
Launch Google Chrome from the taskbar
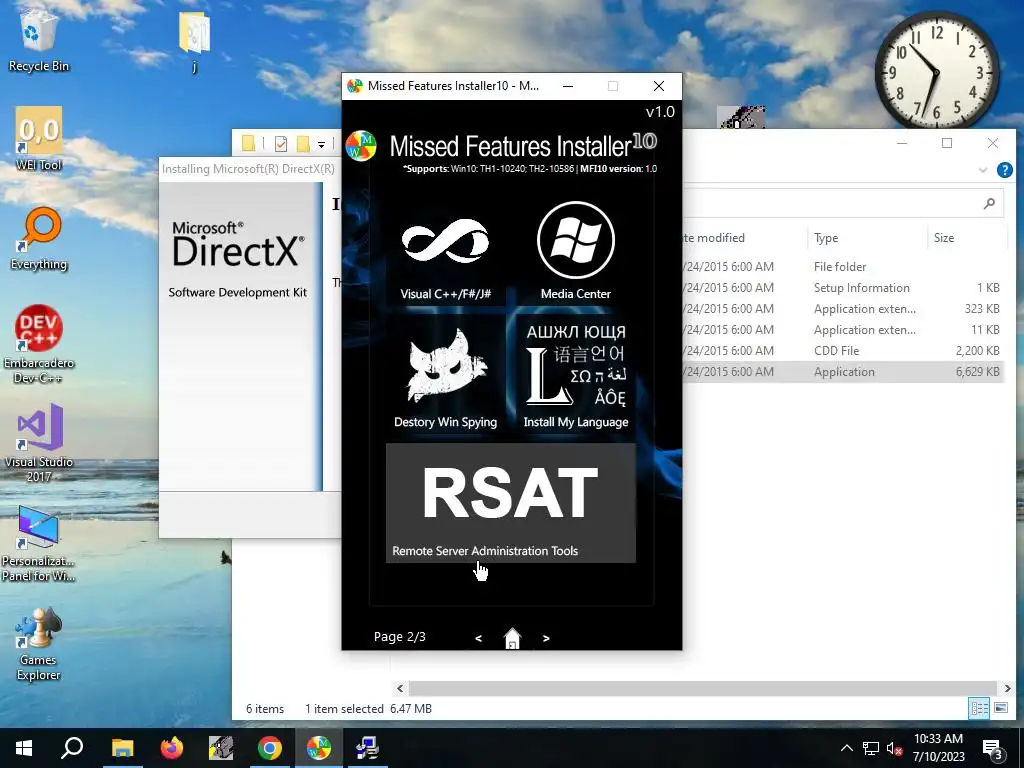(x=269, y=748)
